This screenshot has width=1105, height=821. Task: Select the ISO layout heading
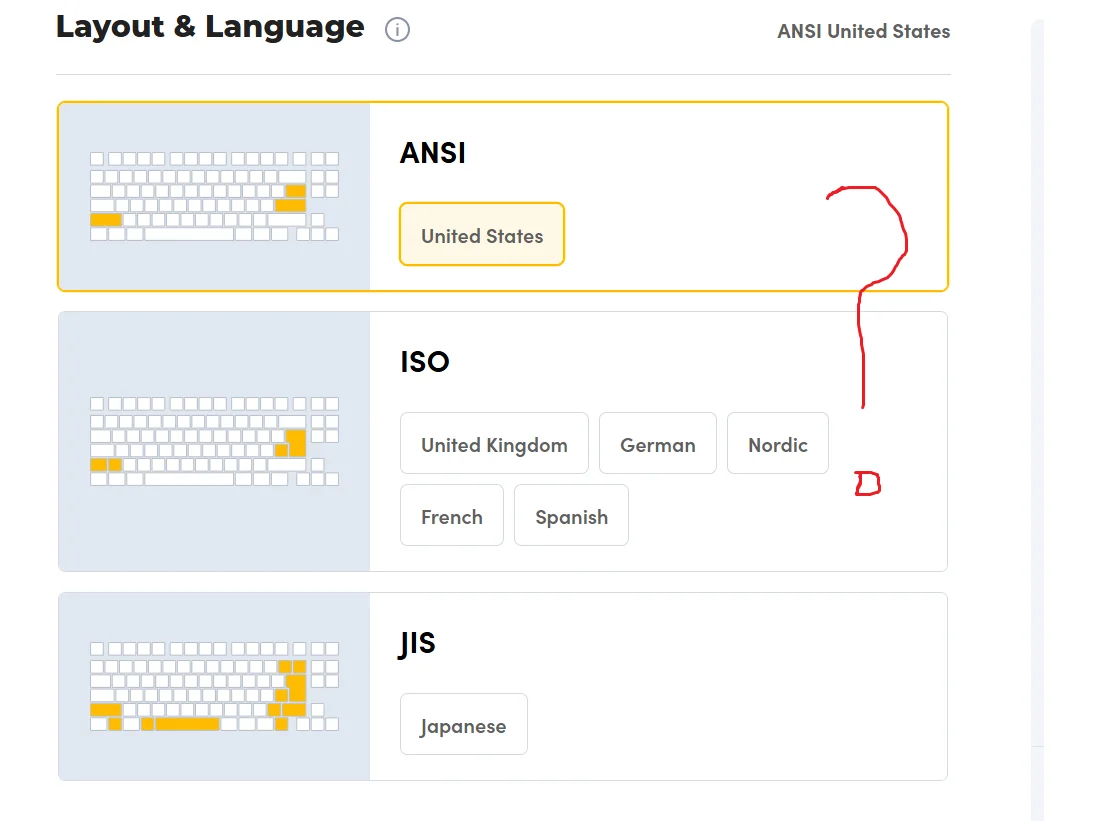pyautogui.click(x=425, y=361)
